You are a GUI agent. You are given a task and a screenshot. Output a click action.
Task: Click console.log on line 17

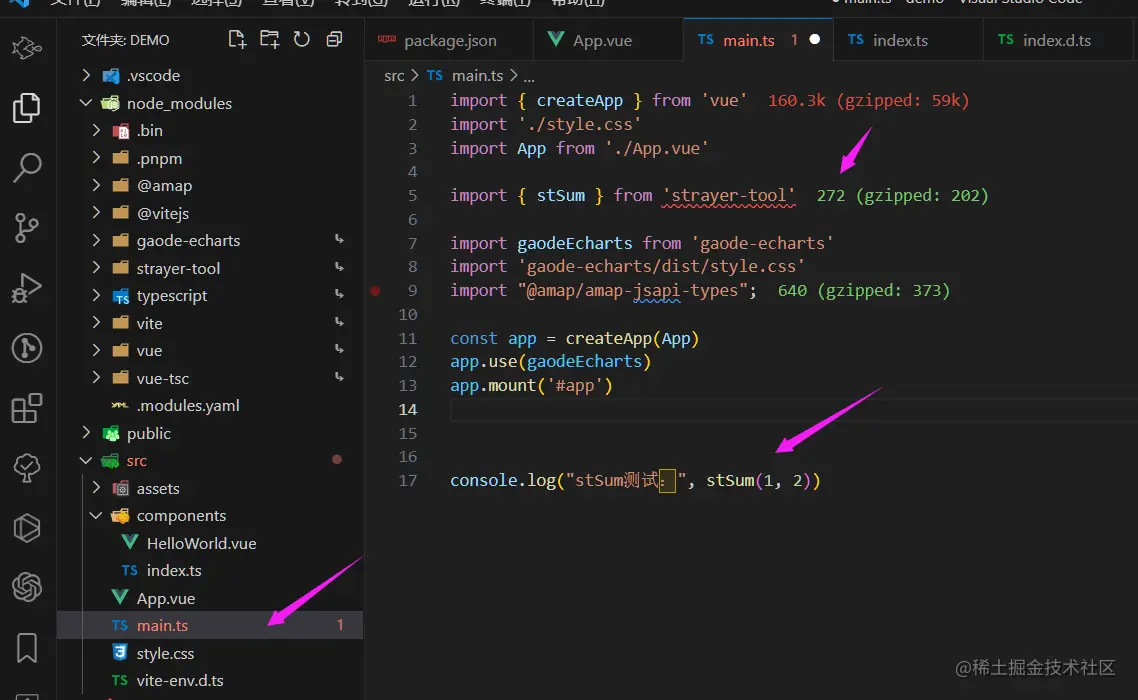(x=503, y=481)
